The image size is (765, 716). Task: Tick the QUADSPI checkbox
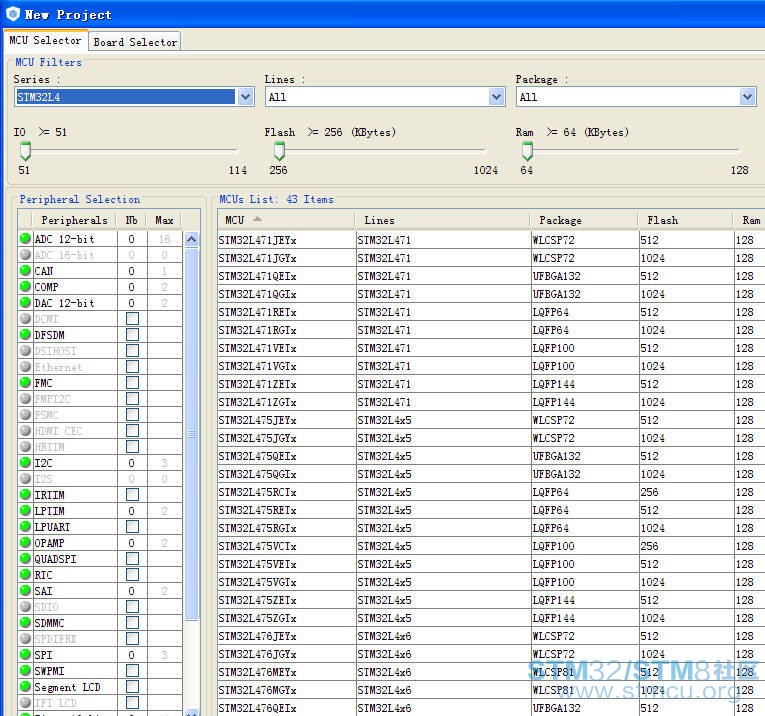click(x=132, y=558)
